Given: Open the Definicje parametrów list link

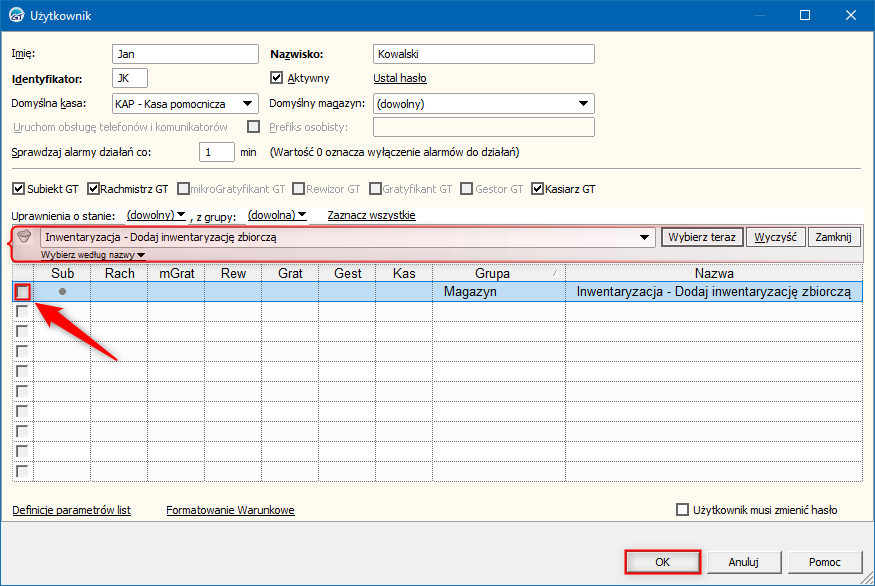Looking at the screenshot, I should point(71,510).
